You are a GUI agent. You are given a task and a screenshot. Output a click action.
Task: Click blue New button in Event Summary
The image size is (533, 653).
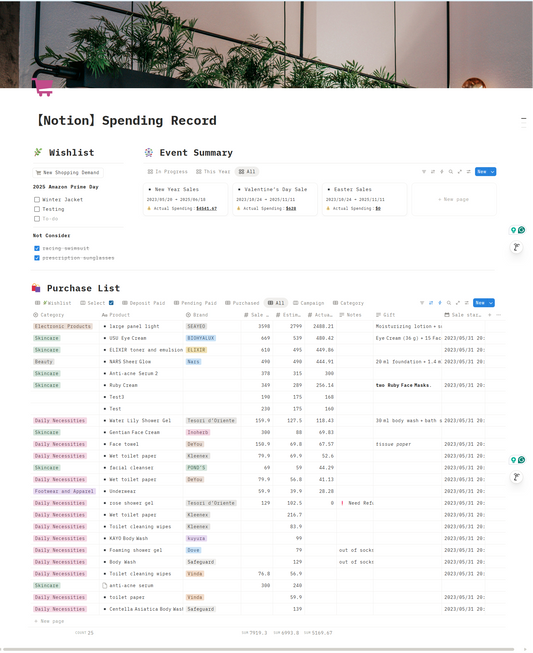click(x=482, y=172)
